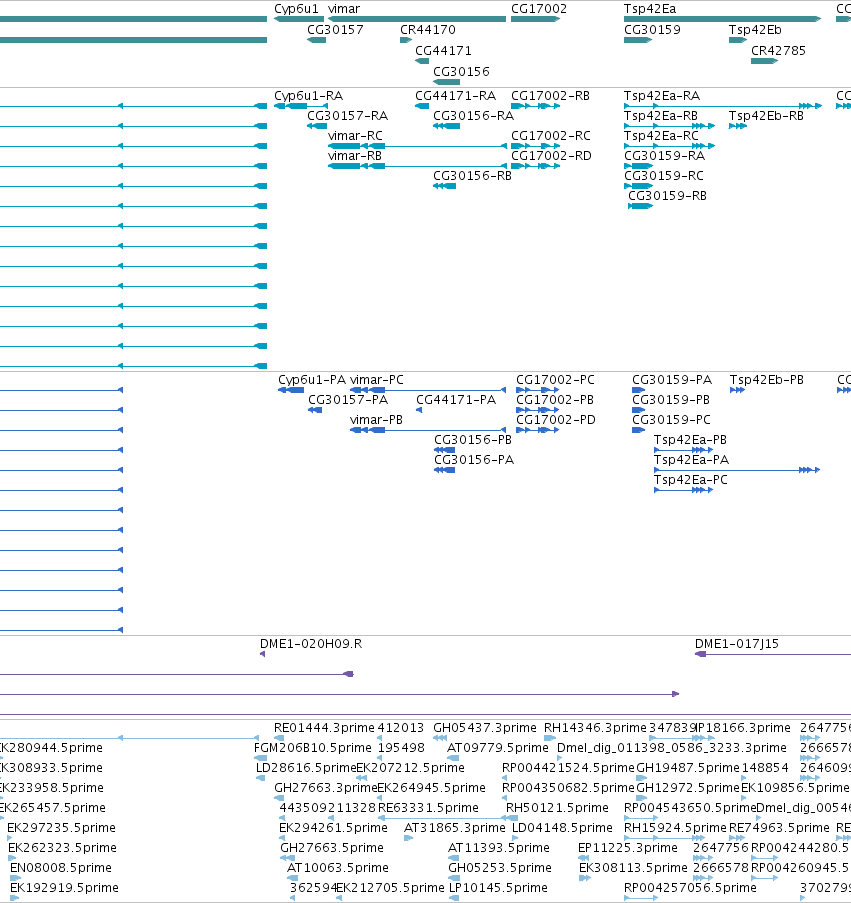Image resolution: width=851 pixels, height=903 pixels.
Task: Click the EK297235.5prime EST label
Action: click(x=62, y=828)
